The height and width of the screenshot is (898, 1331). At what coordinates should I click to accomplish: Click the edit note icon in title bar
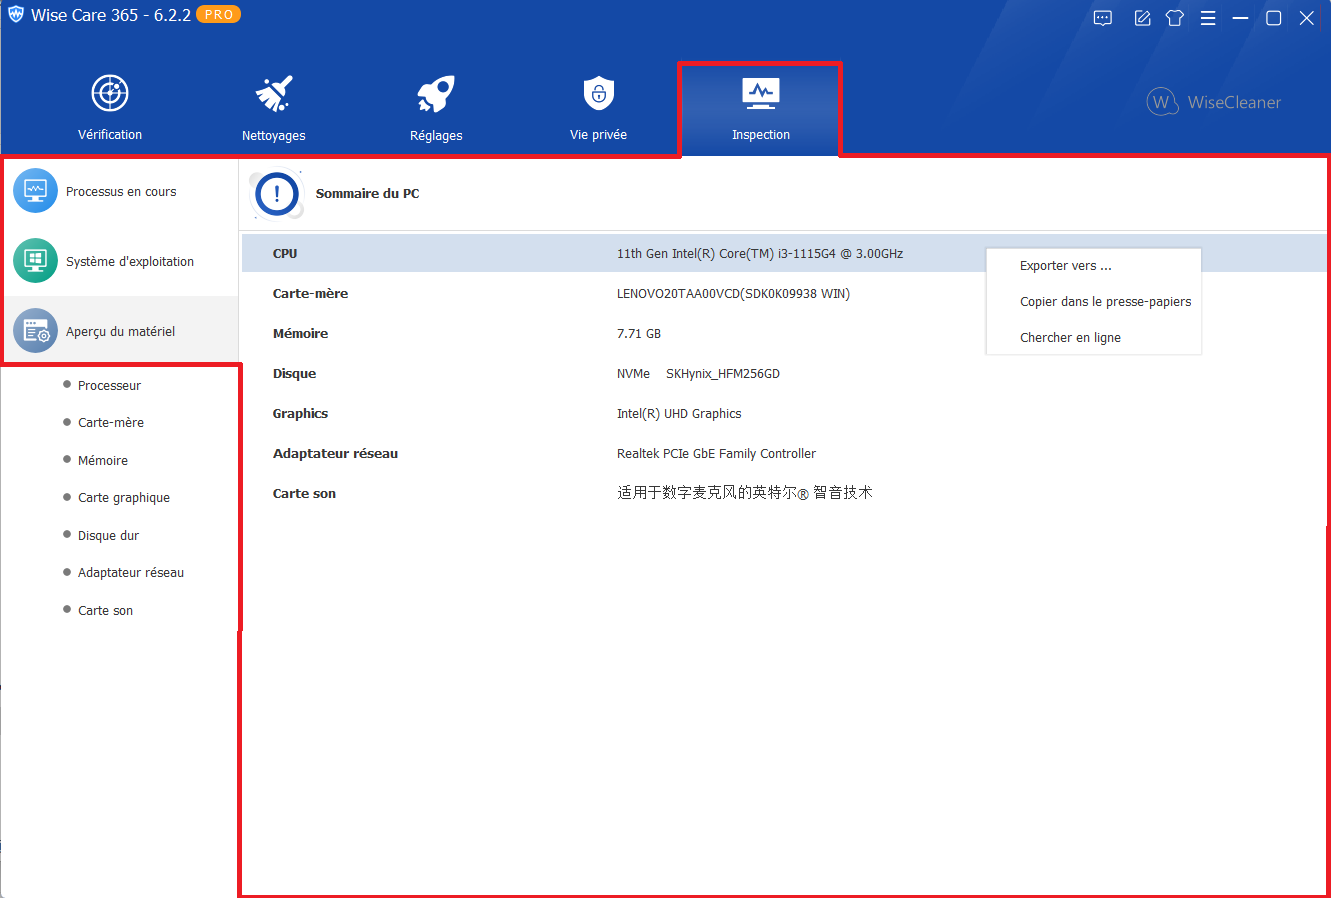[x=1142, y=18]
